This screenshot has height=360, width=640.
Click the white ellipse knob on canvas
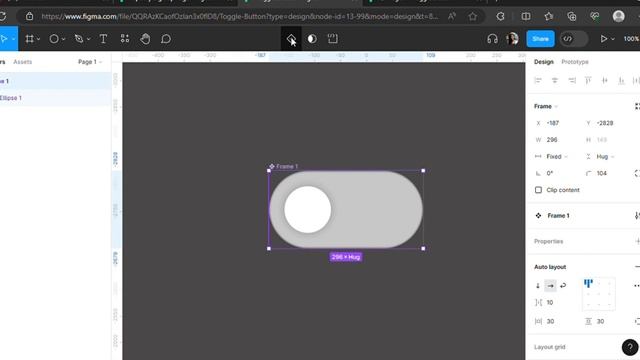click(x=307, y=209)
